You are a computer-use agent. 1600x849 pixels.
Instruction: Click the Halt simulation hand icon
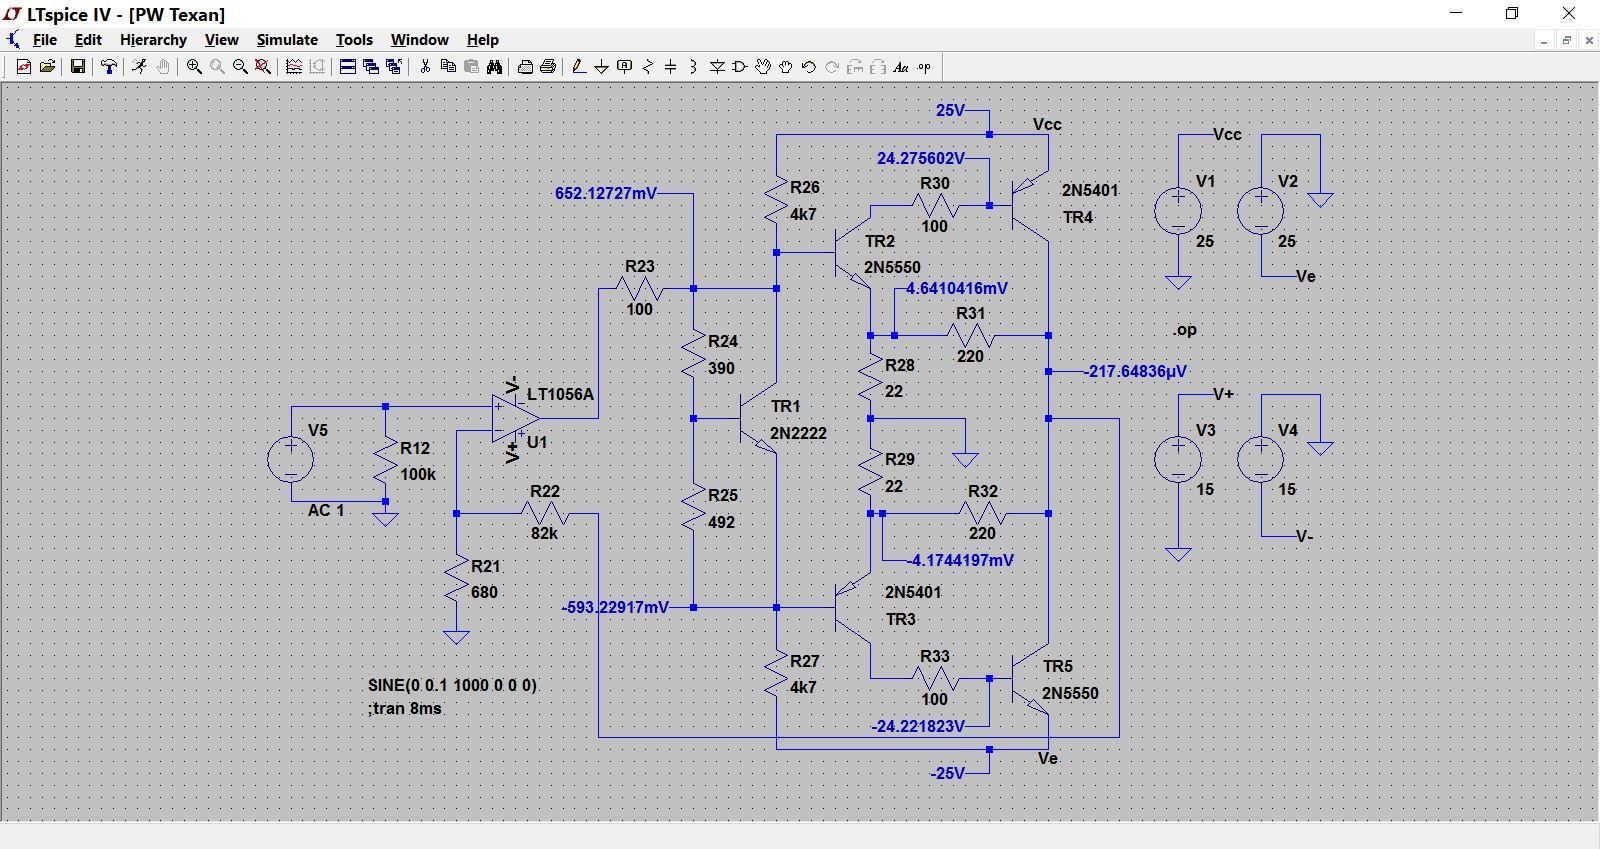coord(163,67)
